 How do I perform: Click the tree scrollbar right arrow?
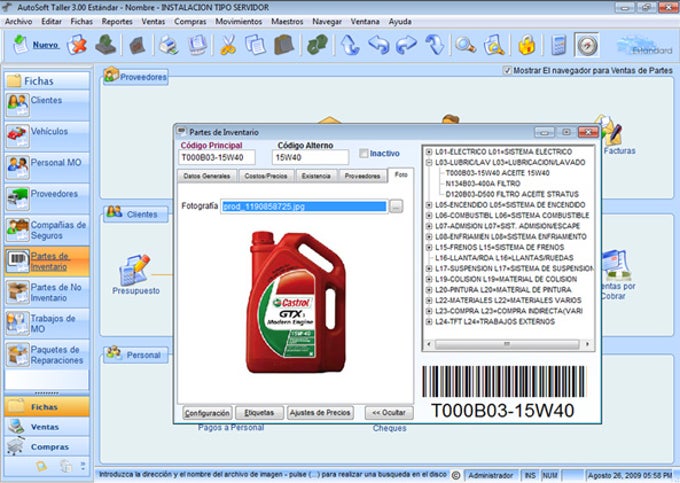(x=587, y=344)
